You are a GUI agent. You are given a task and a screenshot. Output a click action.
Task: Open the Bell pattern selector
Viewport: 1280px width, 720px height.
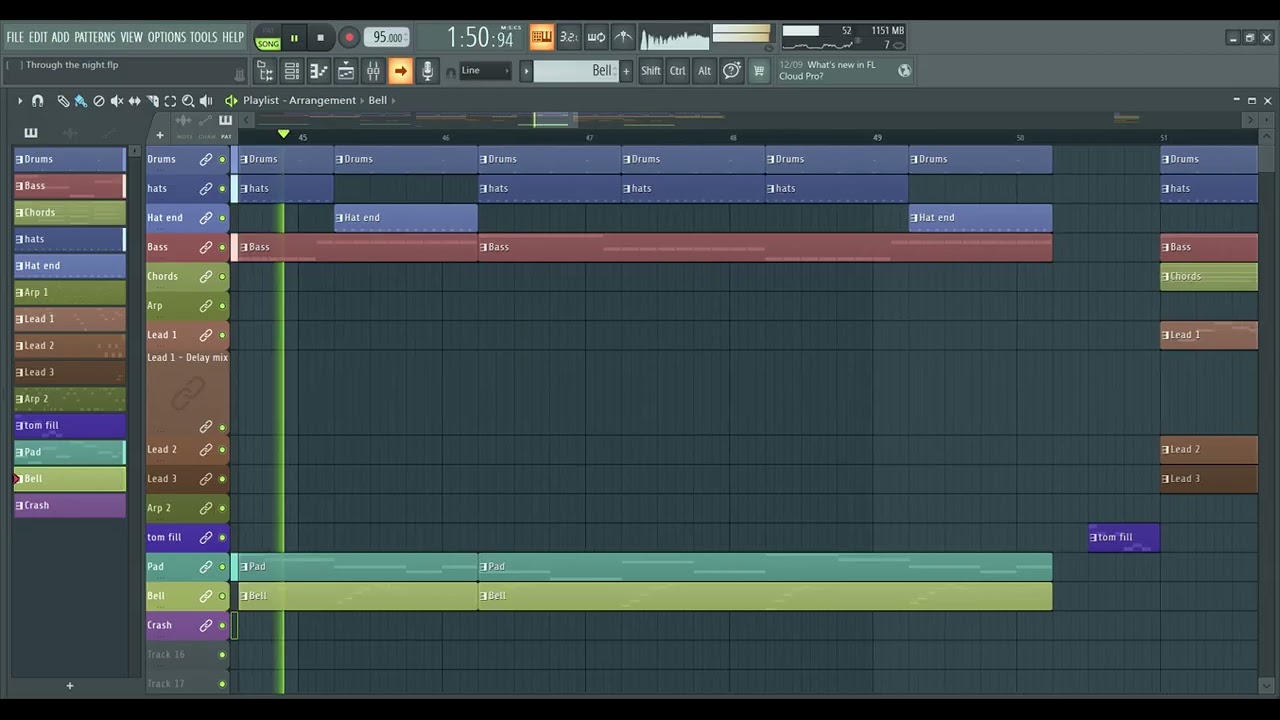tap(576, 71)
